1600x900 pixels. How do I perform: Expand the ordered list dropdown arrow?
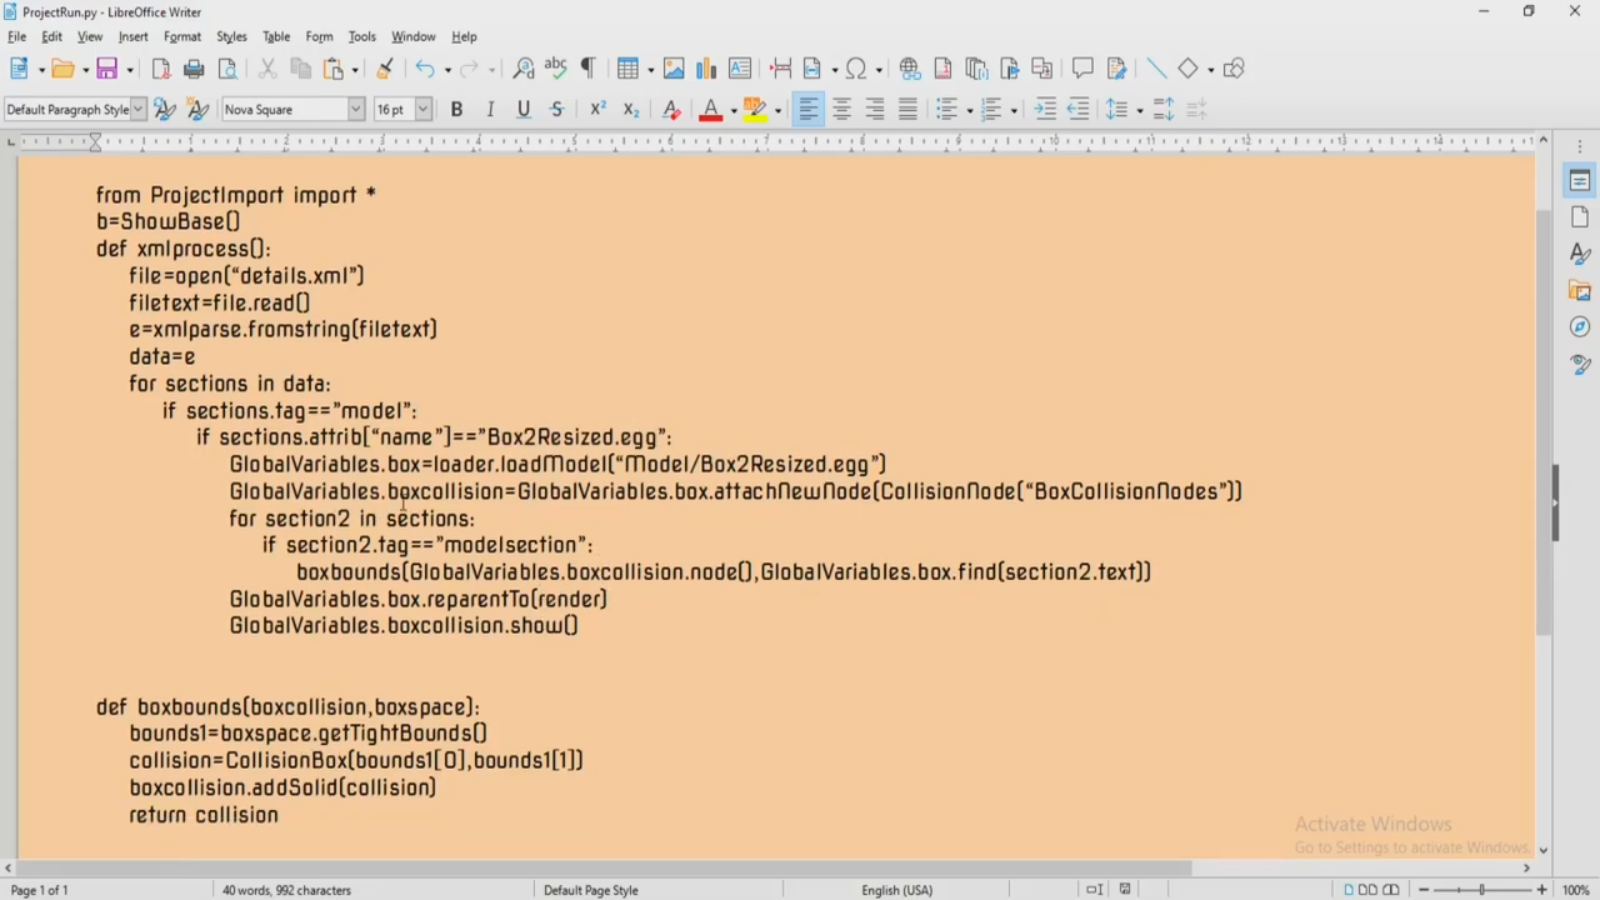1014,110
